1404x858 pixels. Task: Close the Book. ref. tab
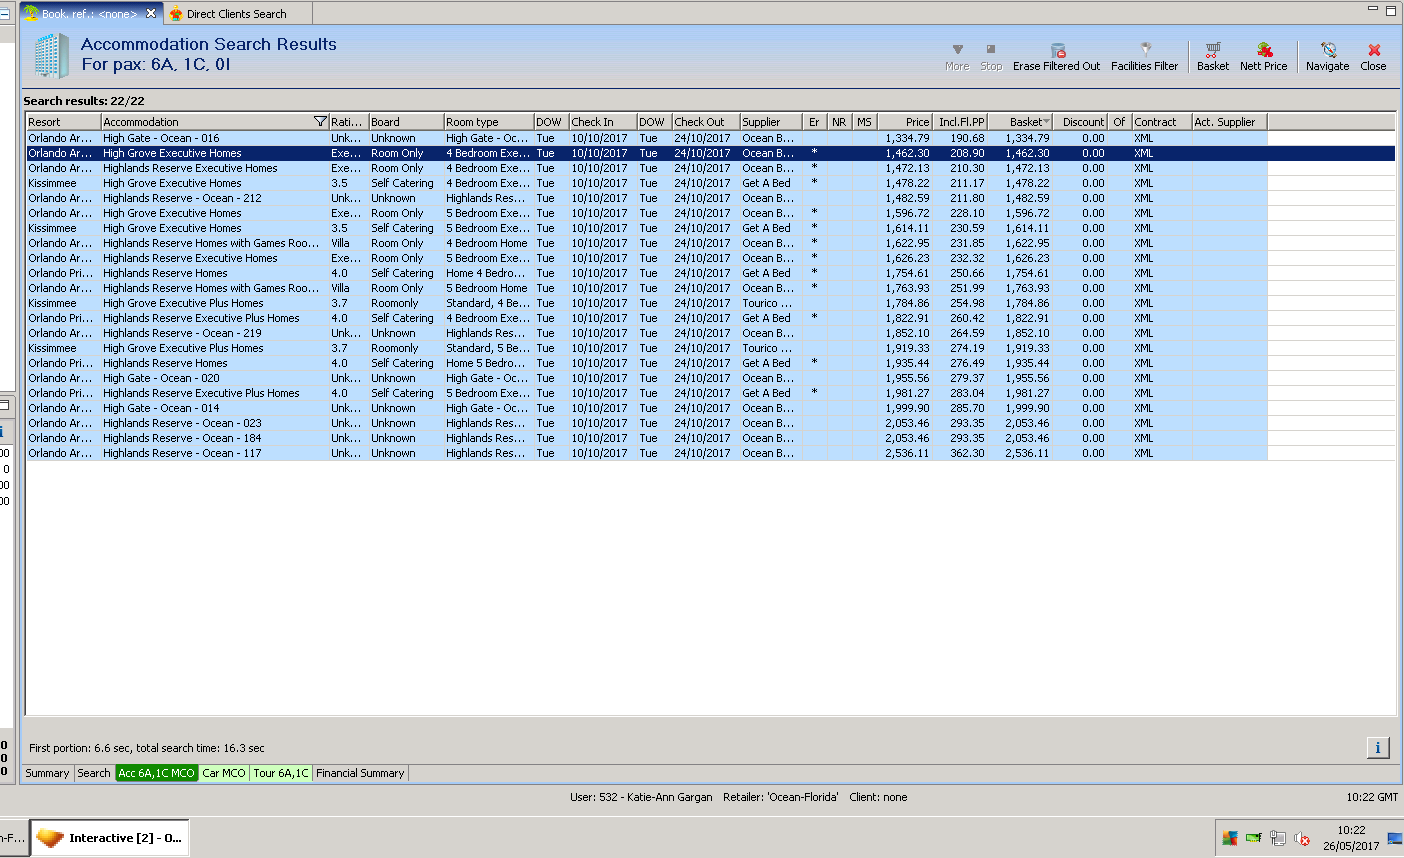pyautogui.click(x=151, y=14)
